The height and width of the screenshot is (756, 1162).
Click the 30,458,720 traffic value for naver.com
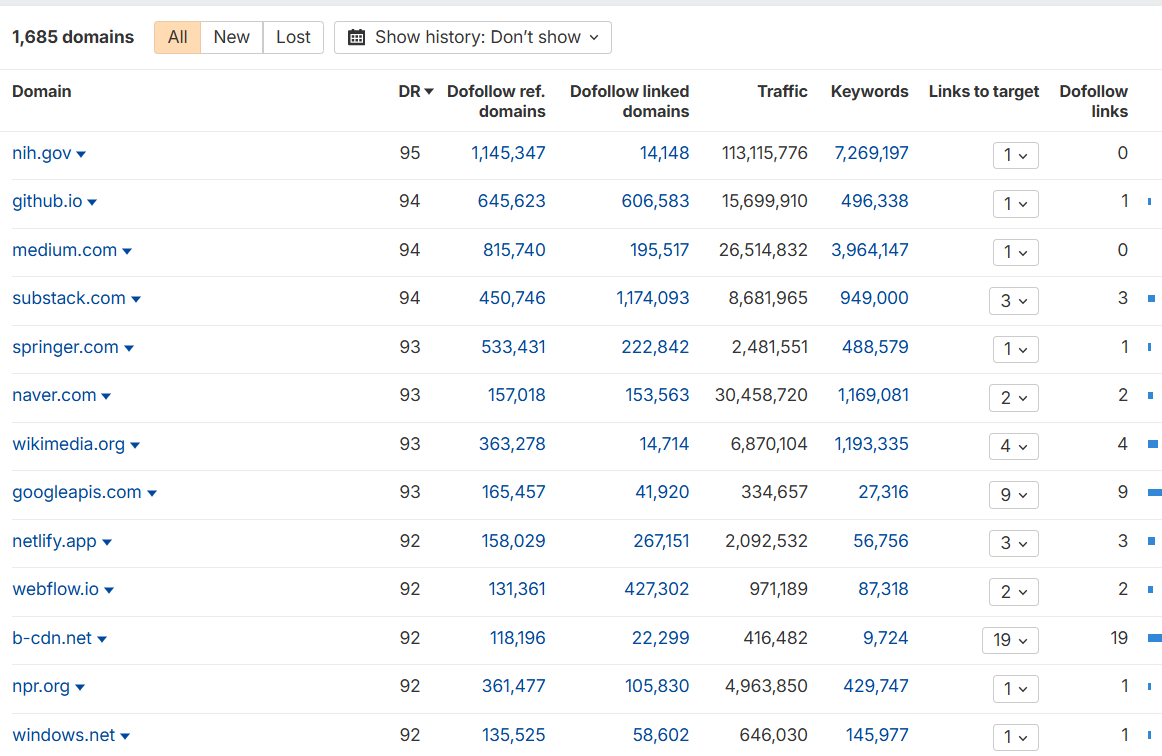[761, 396]
